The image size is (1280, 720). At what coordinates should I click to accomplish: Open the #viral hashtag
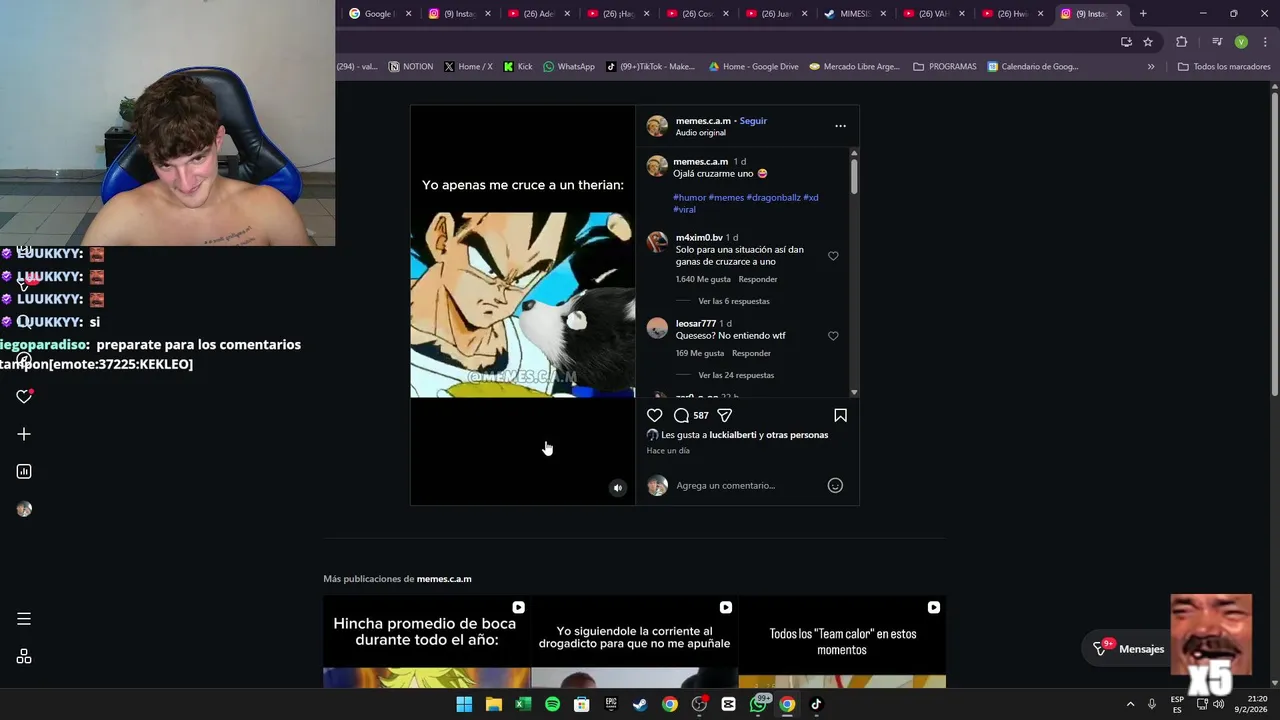point(684,210)
